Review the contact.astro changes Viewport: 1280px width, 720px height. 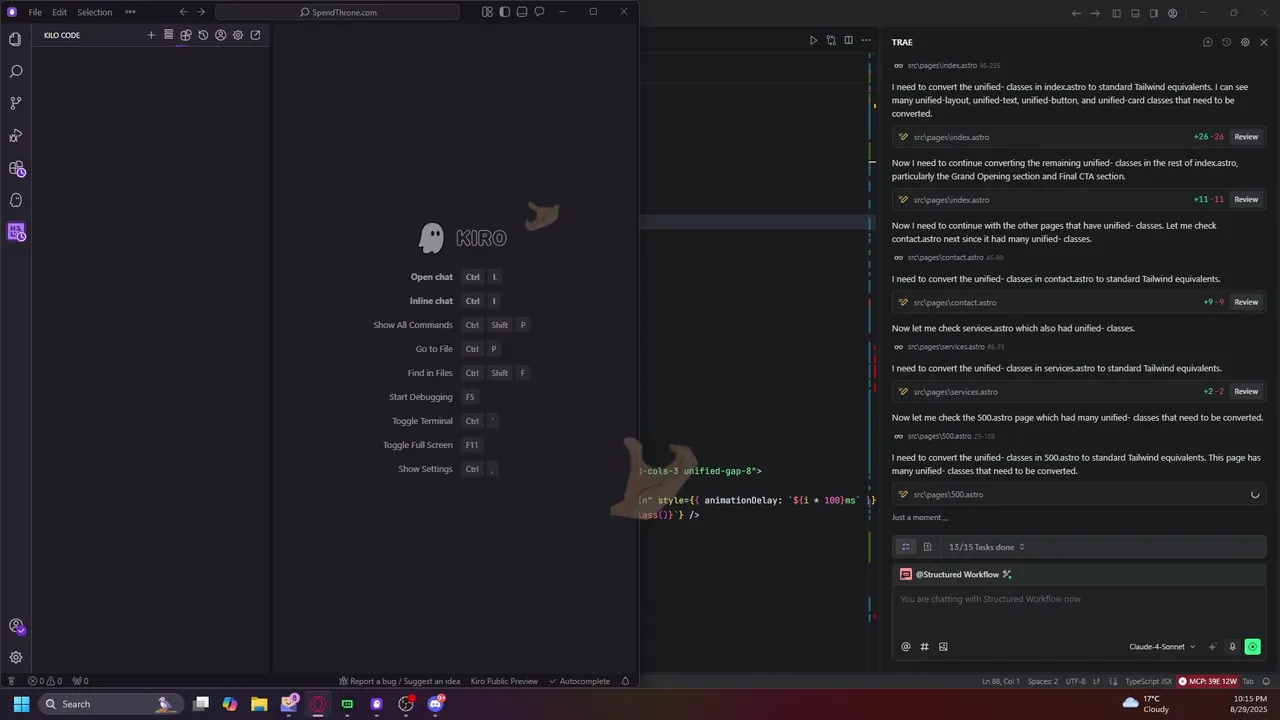(1246, 302)
